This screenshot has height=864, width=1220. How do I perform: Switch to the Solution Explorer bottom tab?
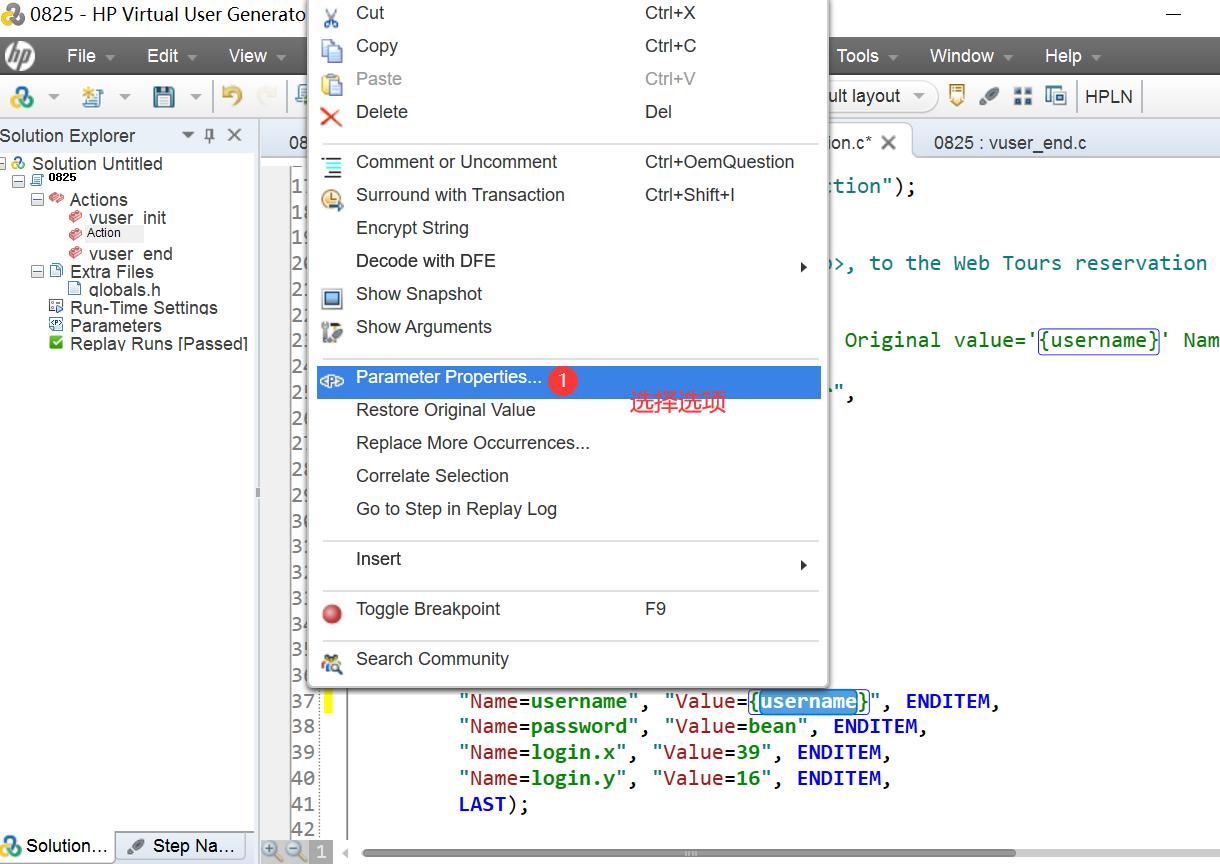(56, 846)
